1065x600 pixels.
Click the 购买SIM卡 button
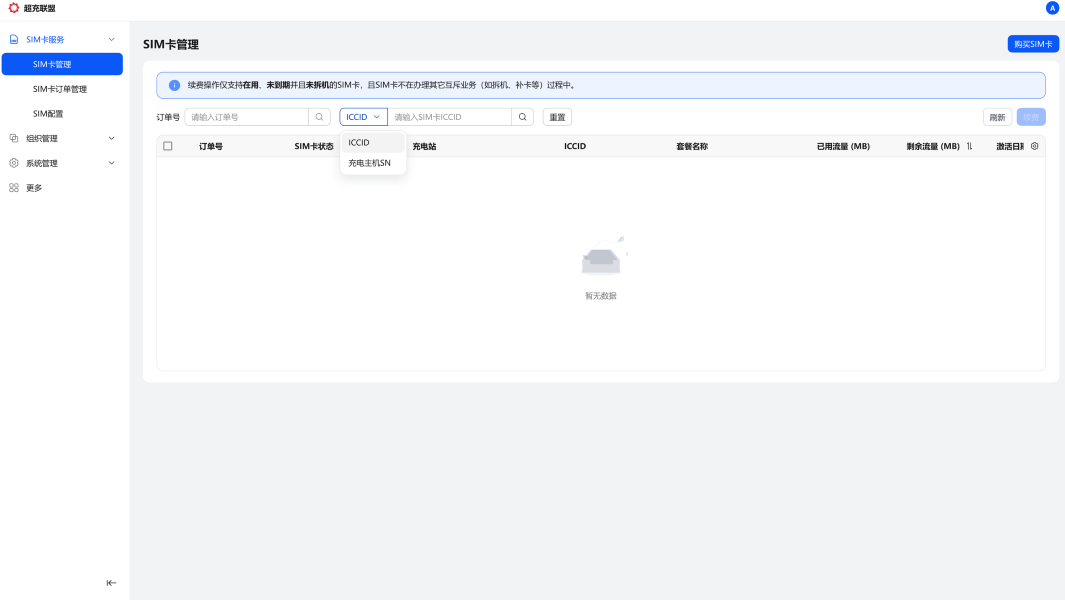tap(1033, 44)
